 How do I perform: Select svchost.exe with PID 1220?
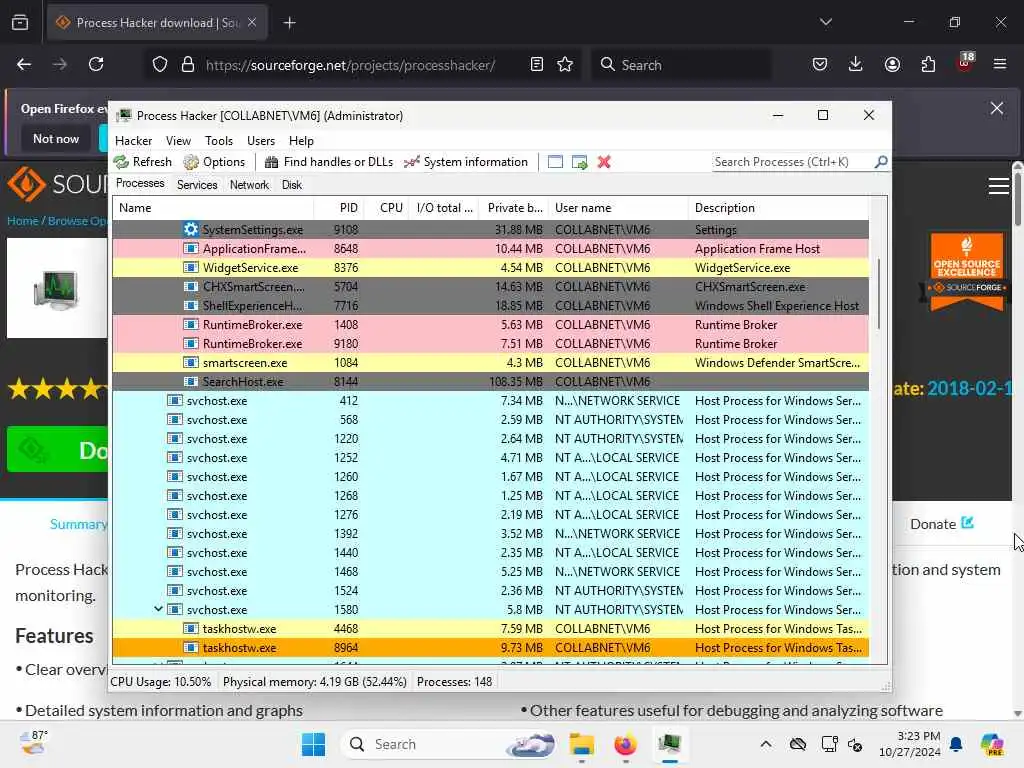point(490,439)
